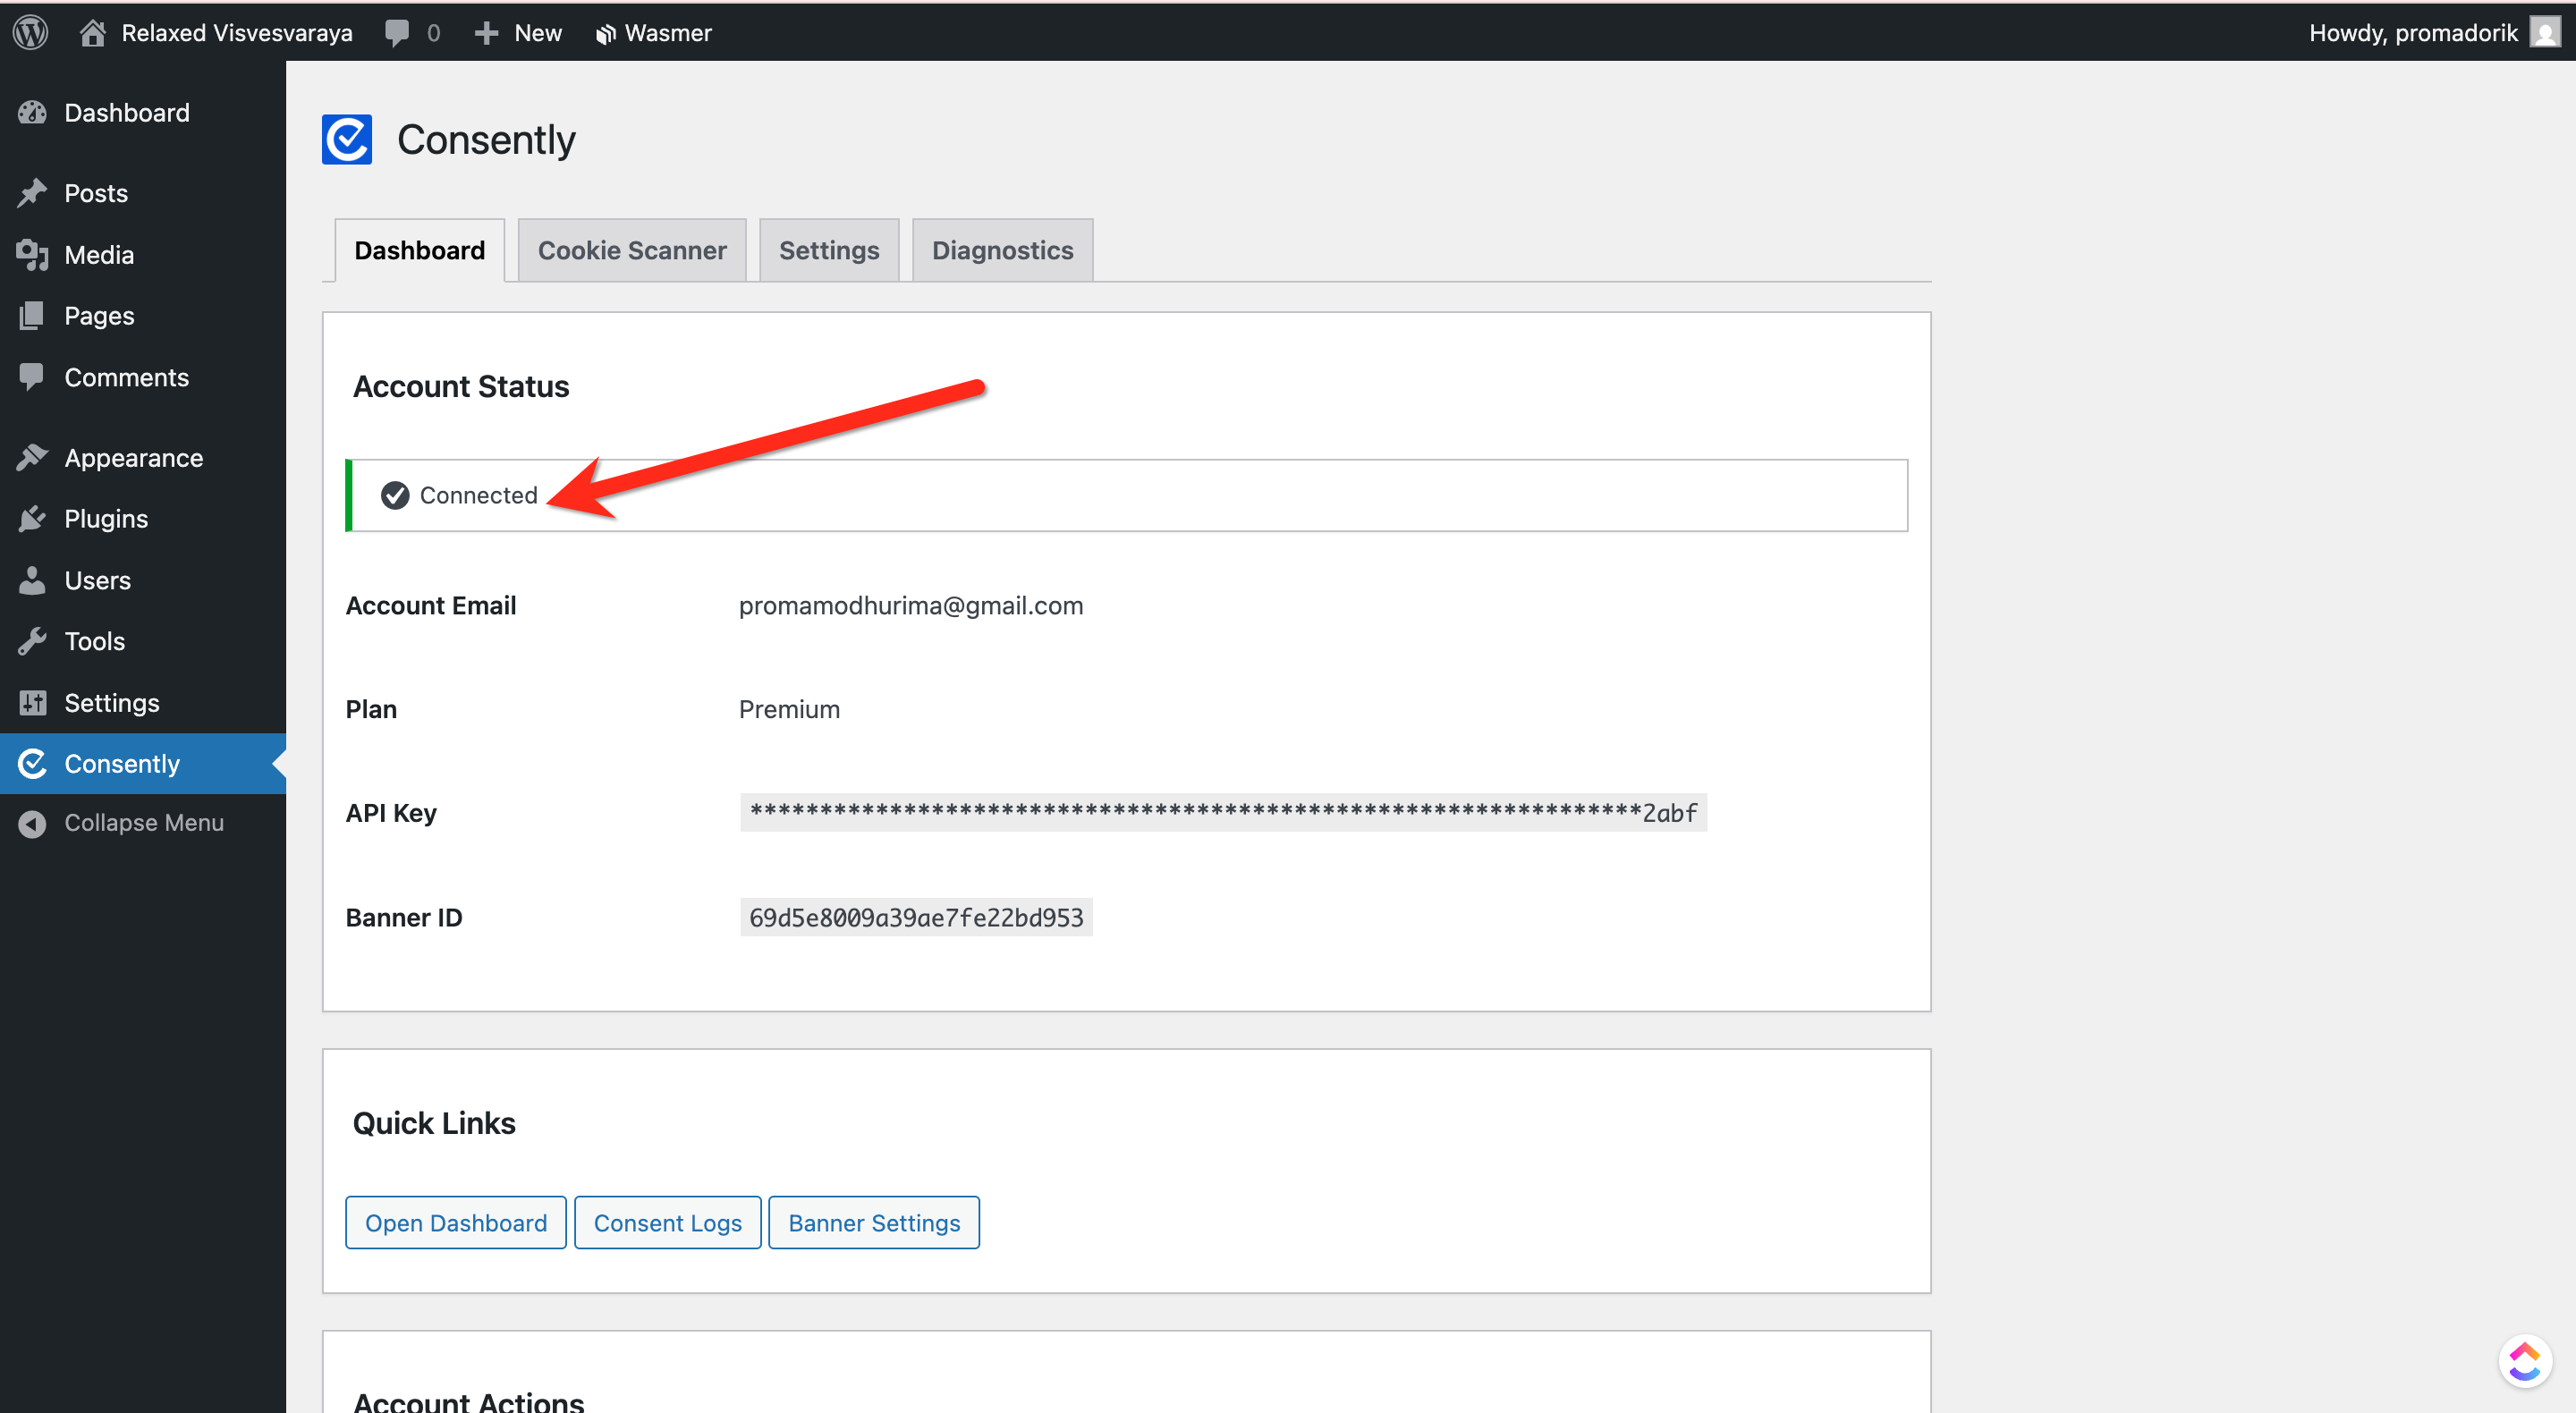
Task: Click the Plugins plug icon in sidebar
Action: (x=32, y=518)
